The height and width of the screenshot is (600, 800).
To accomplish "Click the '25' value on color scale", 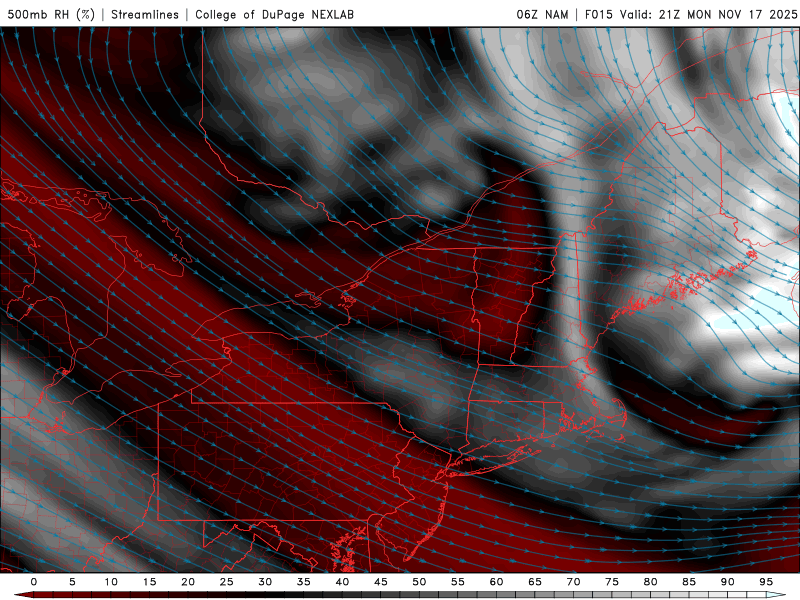I will 227,582.
